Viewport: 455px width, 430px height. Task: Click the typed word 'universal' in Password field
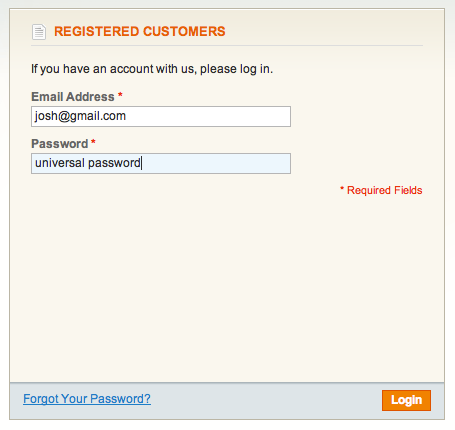click(60, 163)
